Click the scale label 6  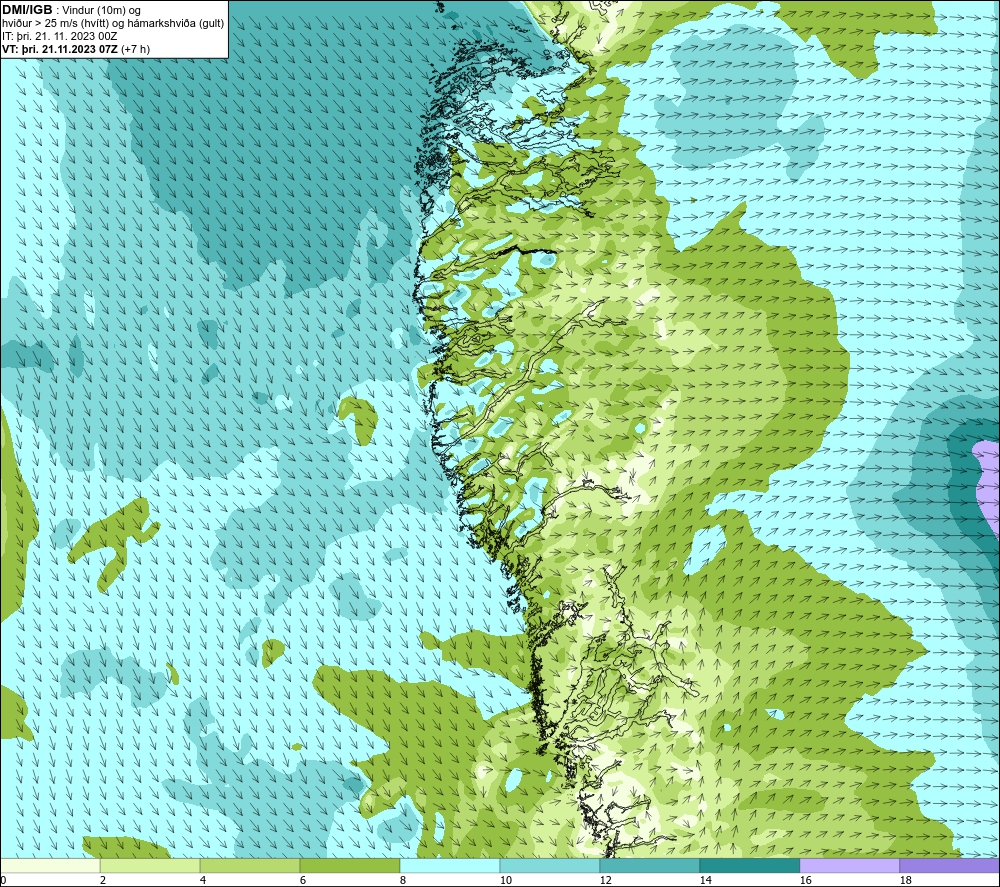[x=303, y=880]
